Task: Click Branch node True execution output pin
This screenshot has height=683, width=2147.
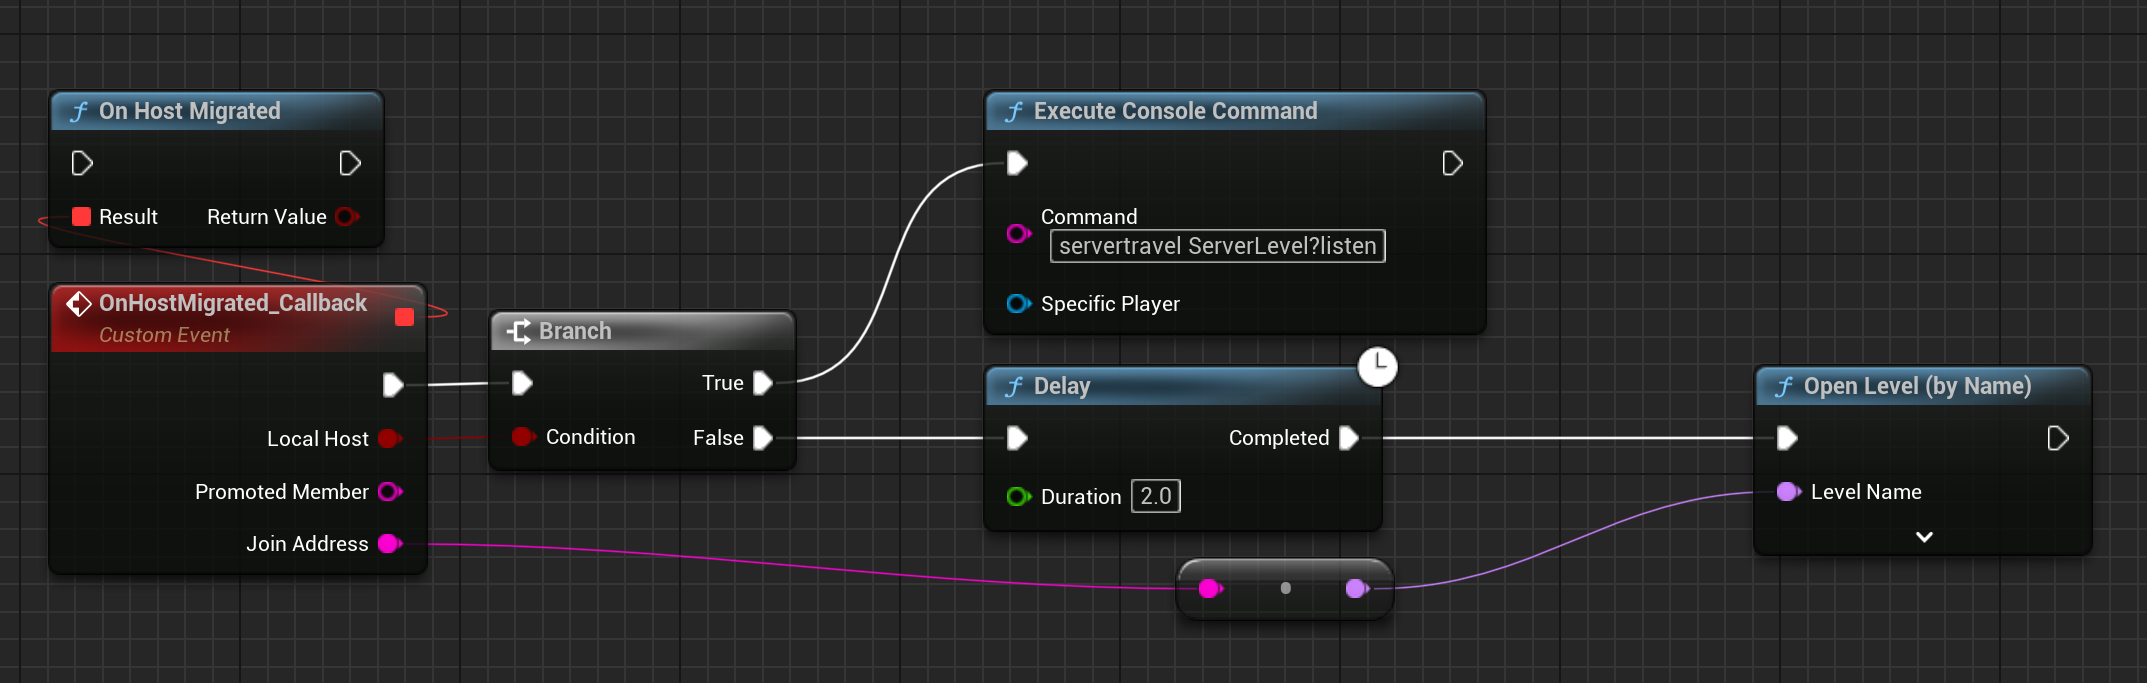Action: click(x=763, y=383)
